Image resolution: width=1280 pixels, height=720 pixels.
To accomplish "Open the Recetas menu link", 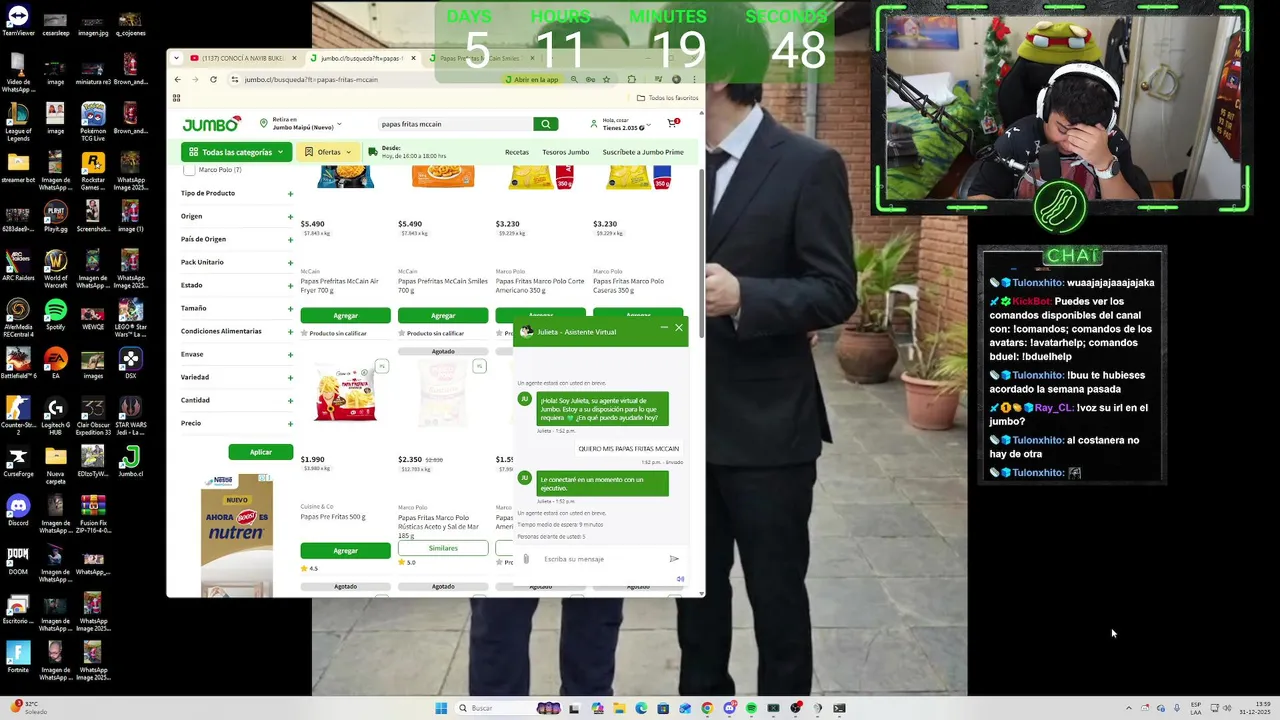I will (x=517, y=152).
